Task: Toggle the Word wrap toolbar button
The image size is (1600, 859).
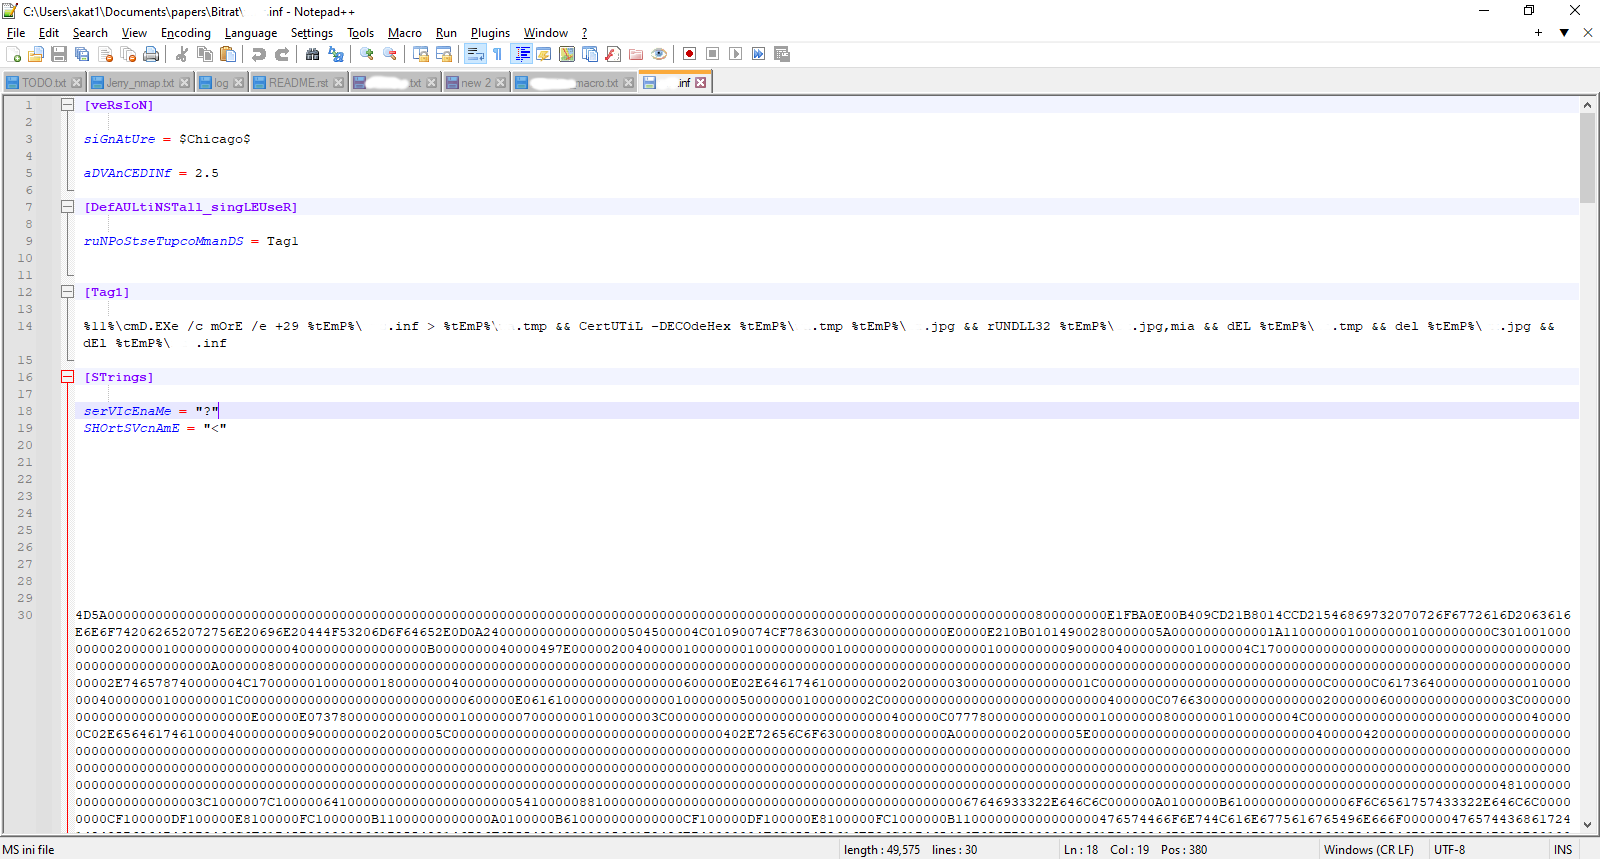Action: click(x=475, y=54)
